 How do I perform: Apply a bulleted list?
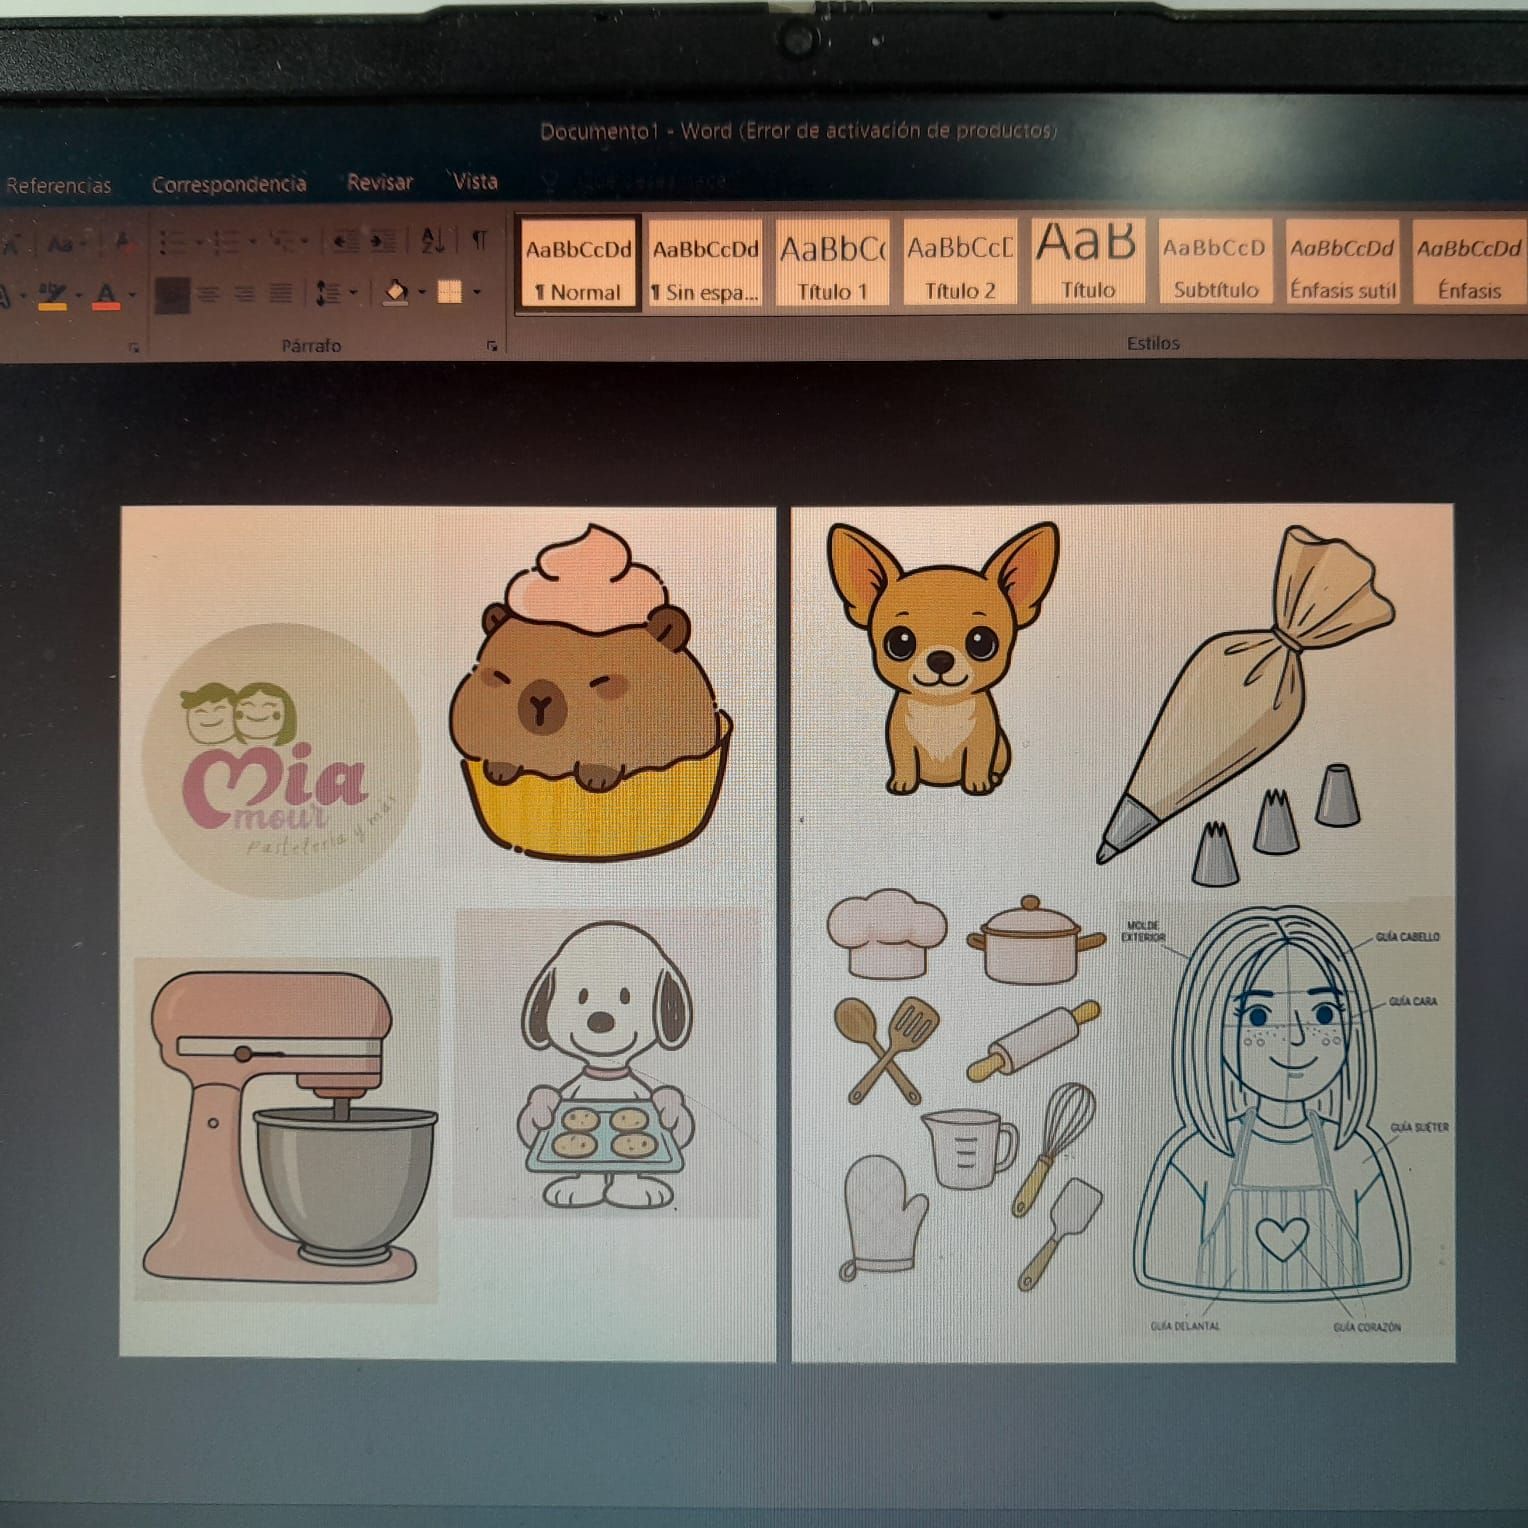pos(173,242)
